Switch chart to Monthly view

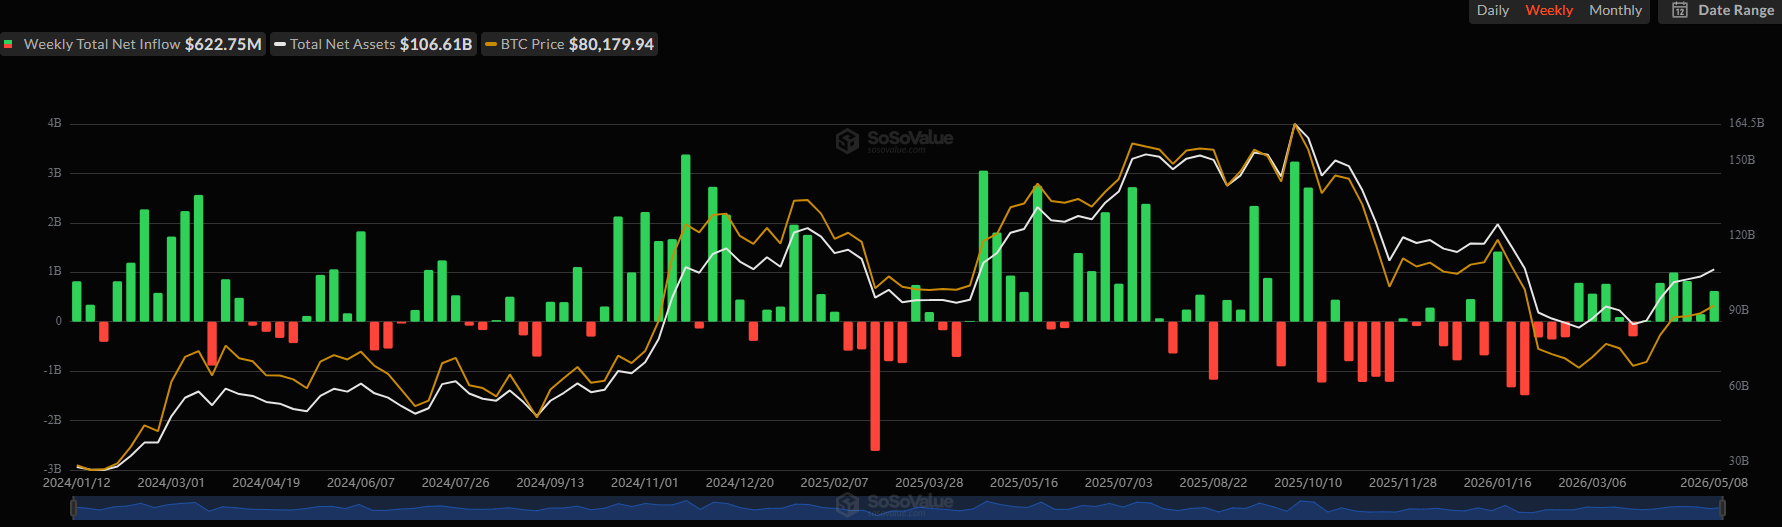point(1615,10)
